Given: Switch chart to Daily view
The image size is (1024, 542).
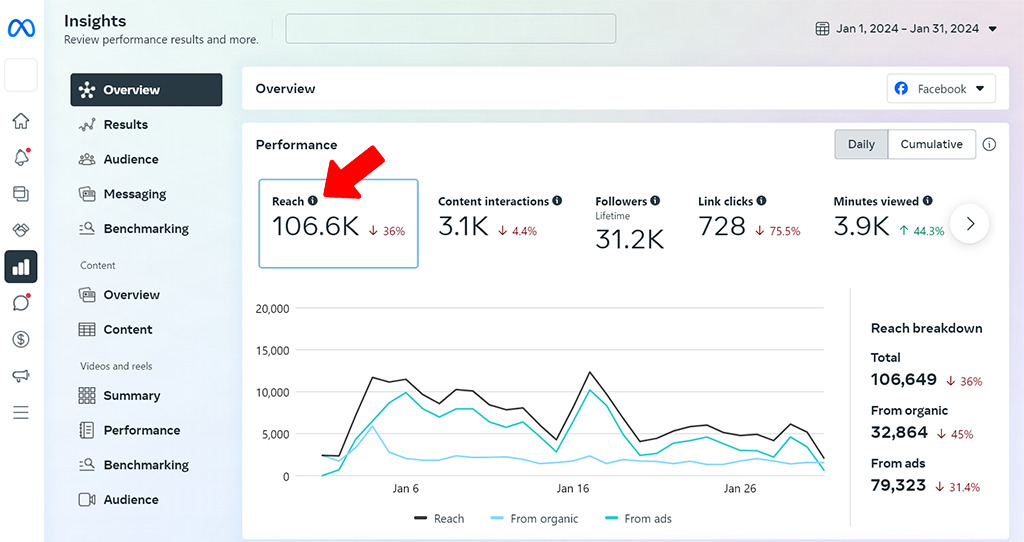Looking at the screenshot, I should [861, 144].
